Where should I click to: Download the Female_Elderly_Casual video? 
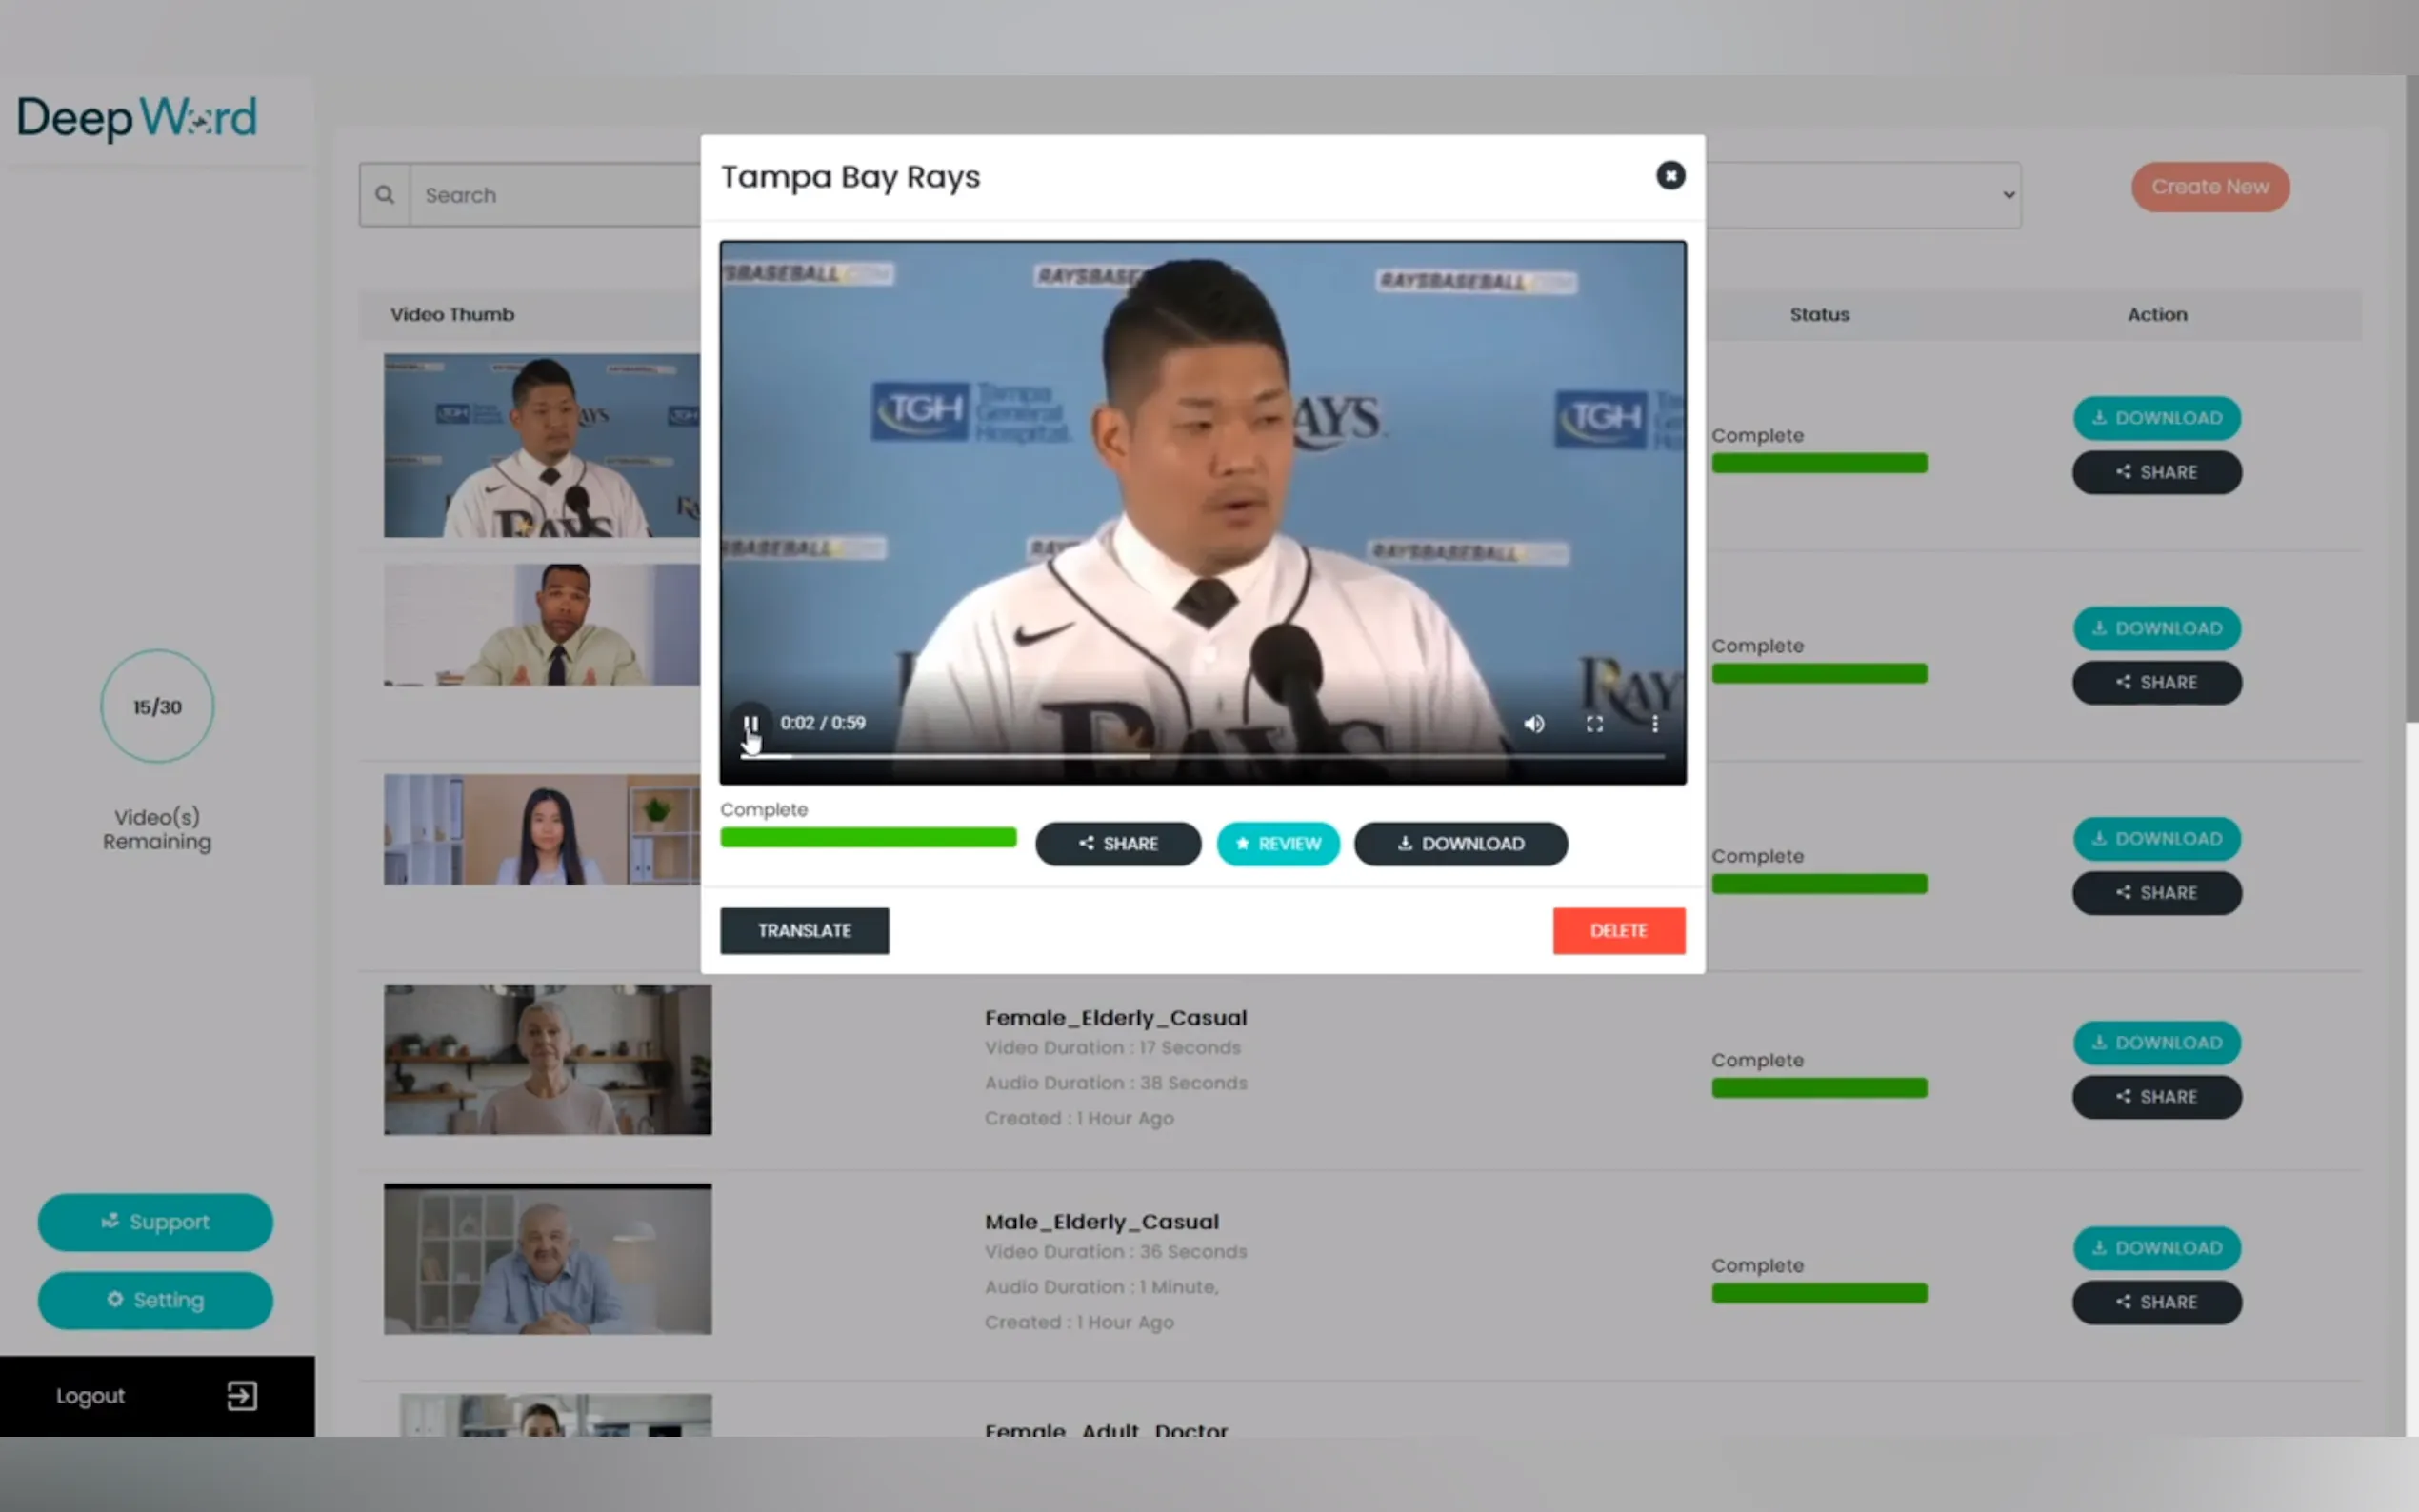coord(2156,1042)
